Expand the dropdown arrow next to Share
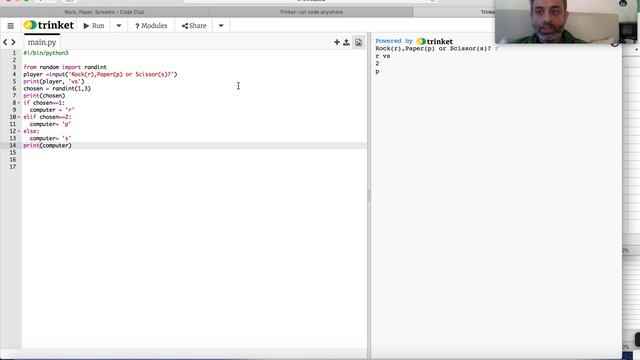Screen dimensions: 640x360 [x=221, y=26]
